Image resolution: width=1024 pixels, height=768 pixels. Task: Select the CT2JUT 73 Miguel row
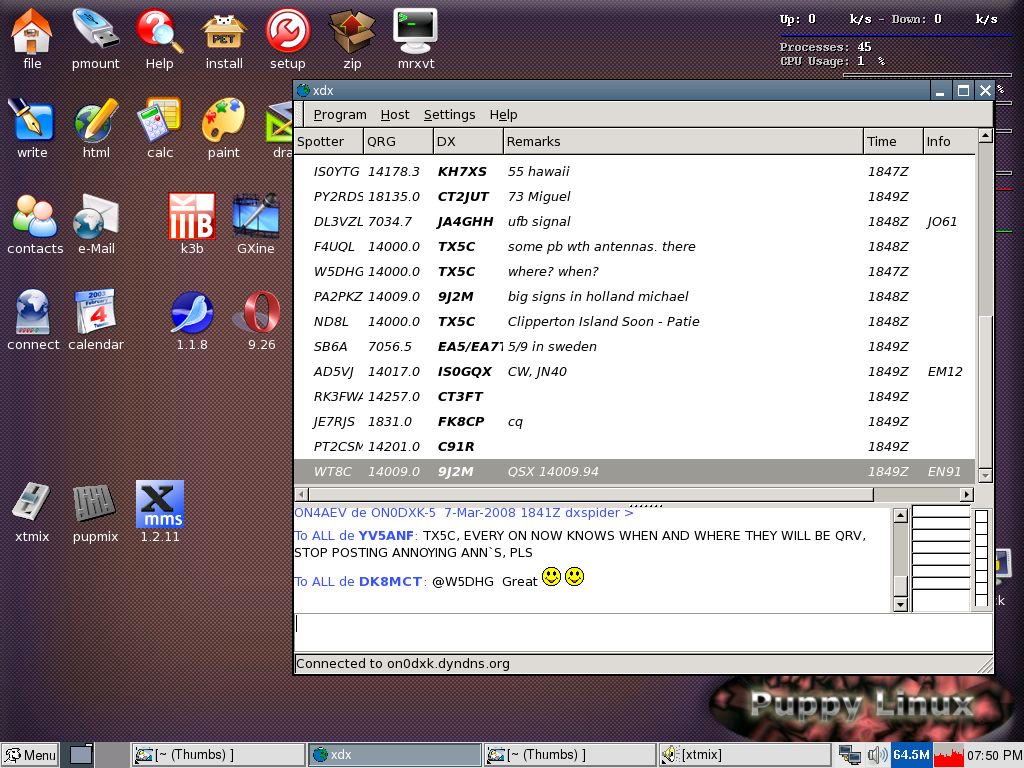click(635, 197)
